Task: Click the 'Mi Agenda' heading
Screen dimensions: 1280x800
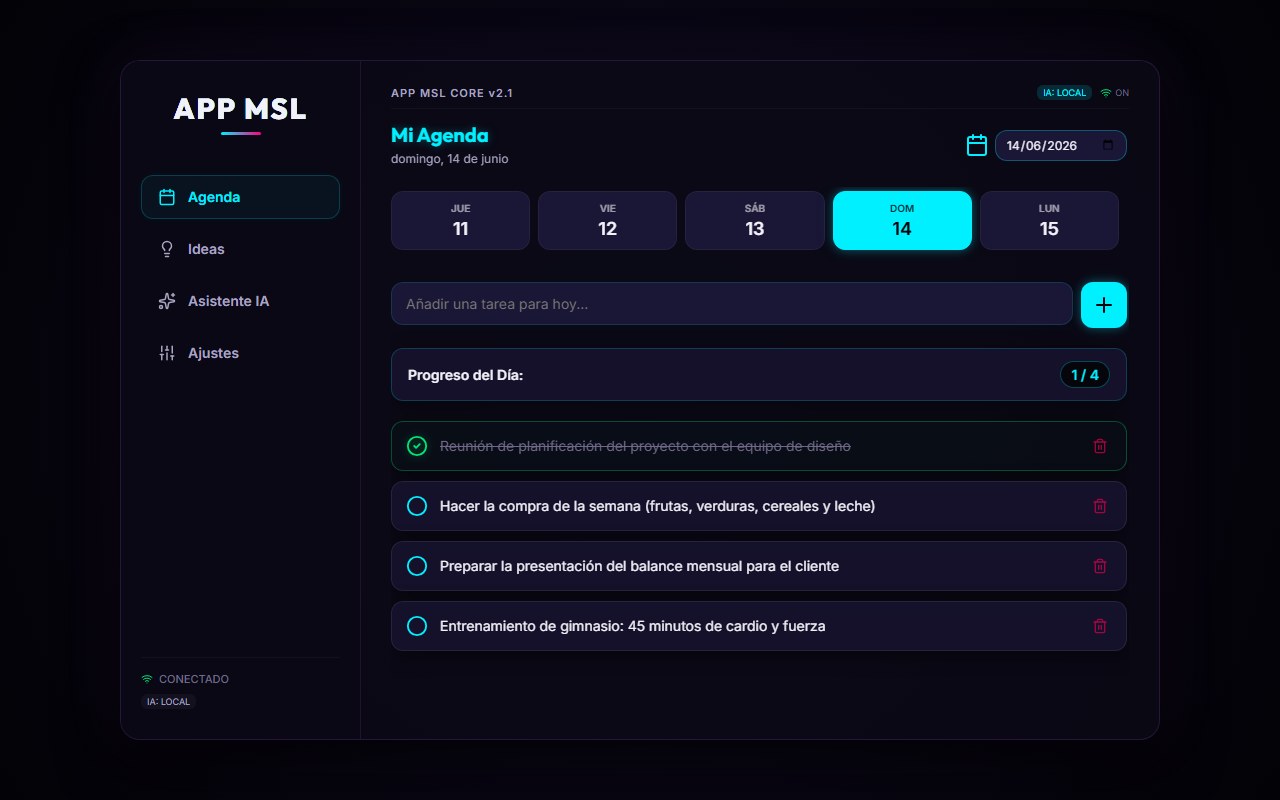Action: point(440,136)
